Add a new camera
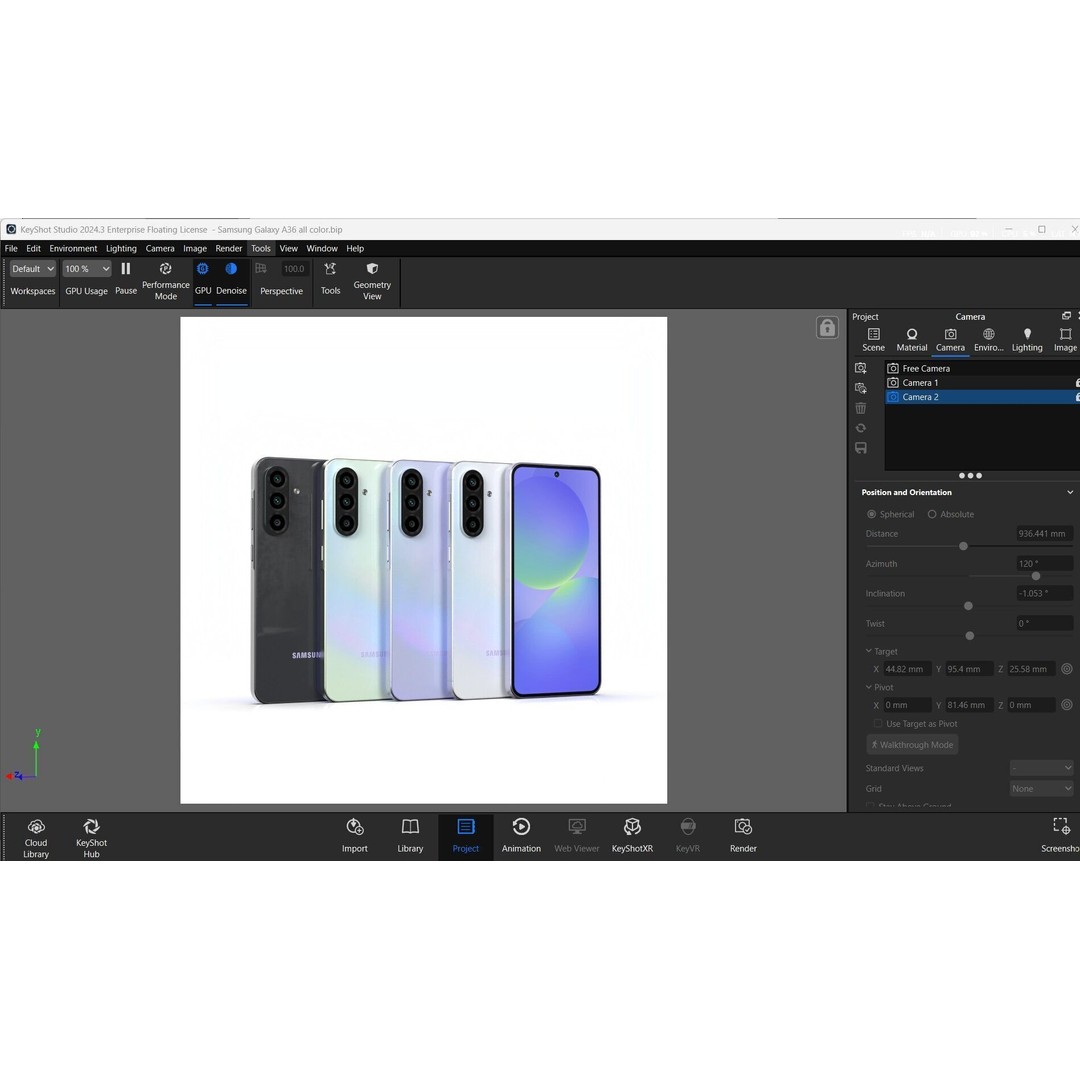The height and width of the screenshot is (1080, 1080). [x=861, y=368]
